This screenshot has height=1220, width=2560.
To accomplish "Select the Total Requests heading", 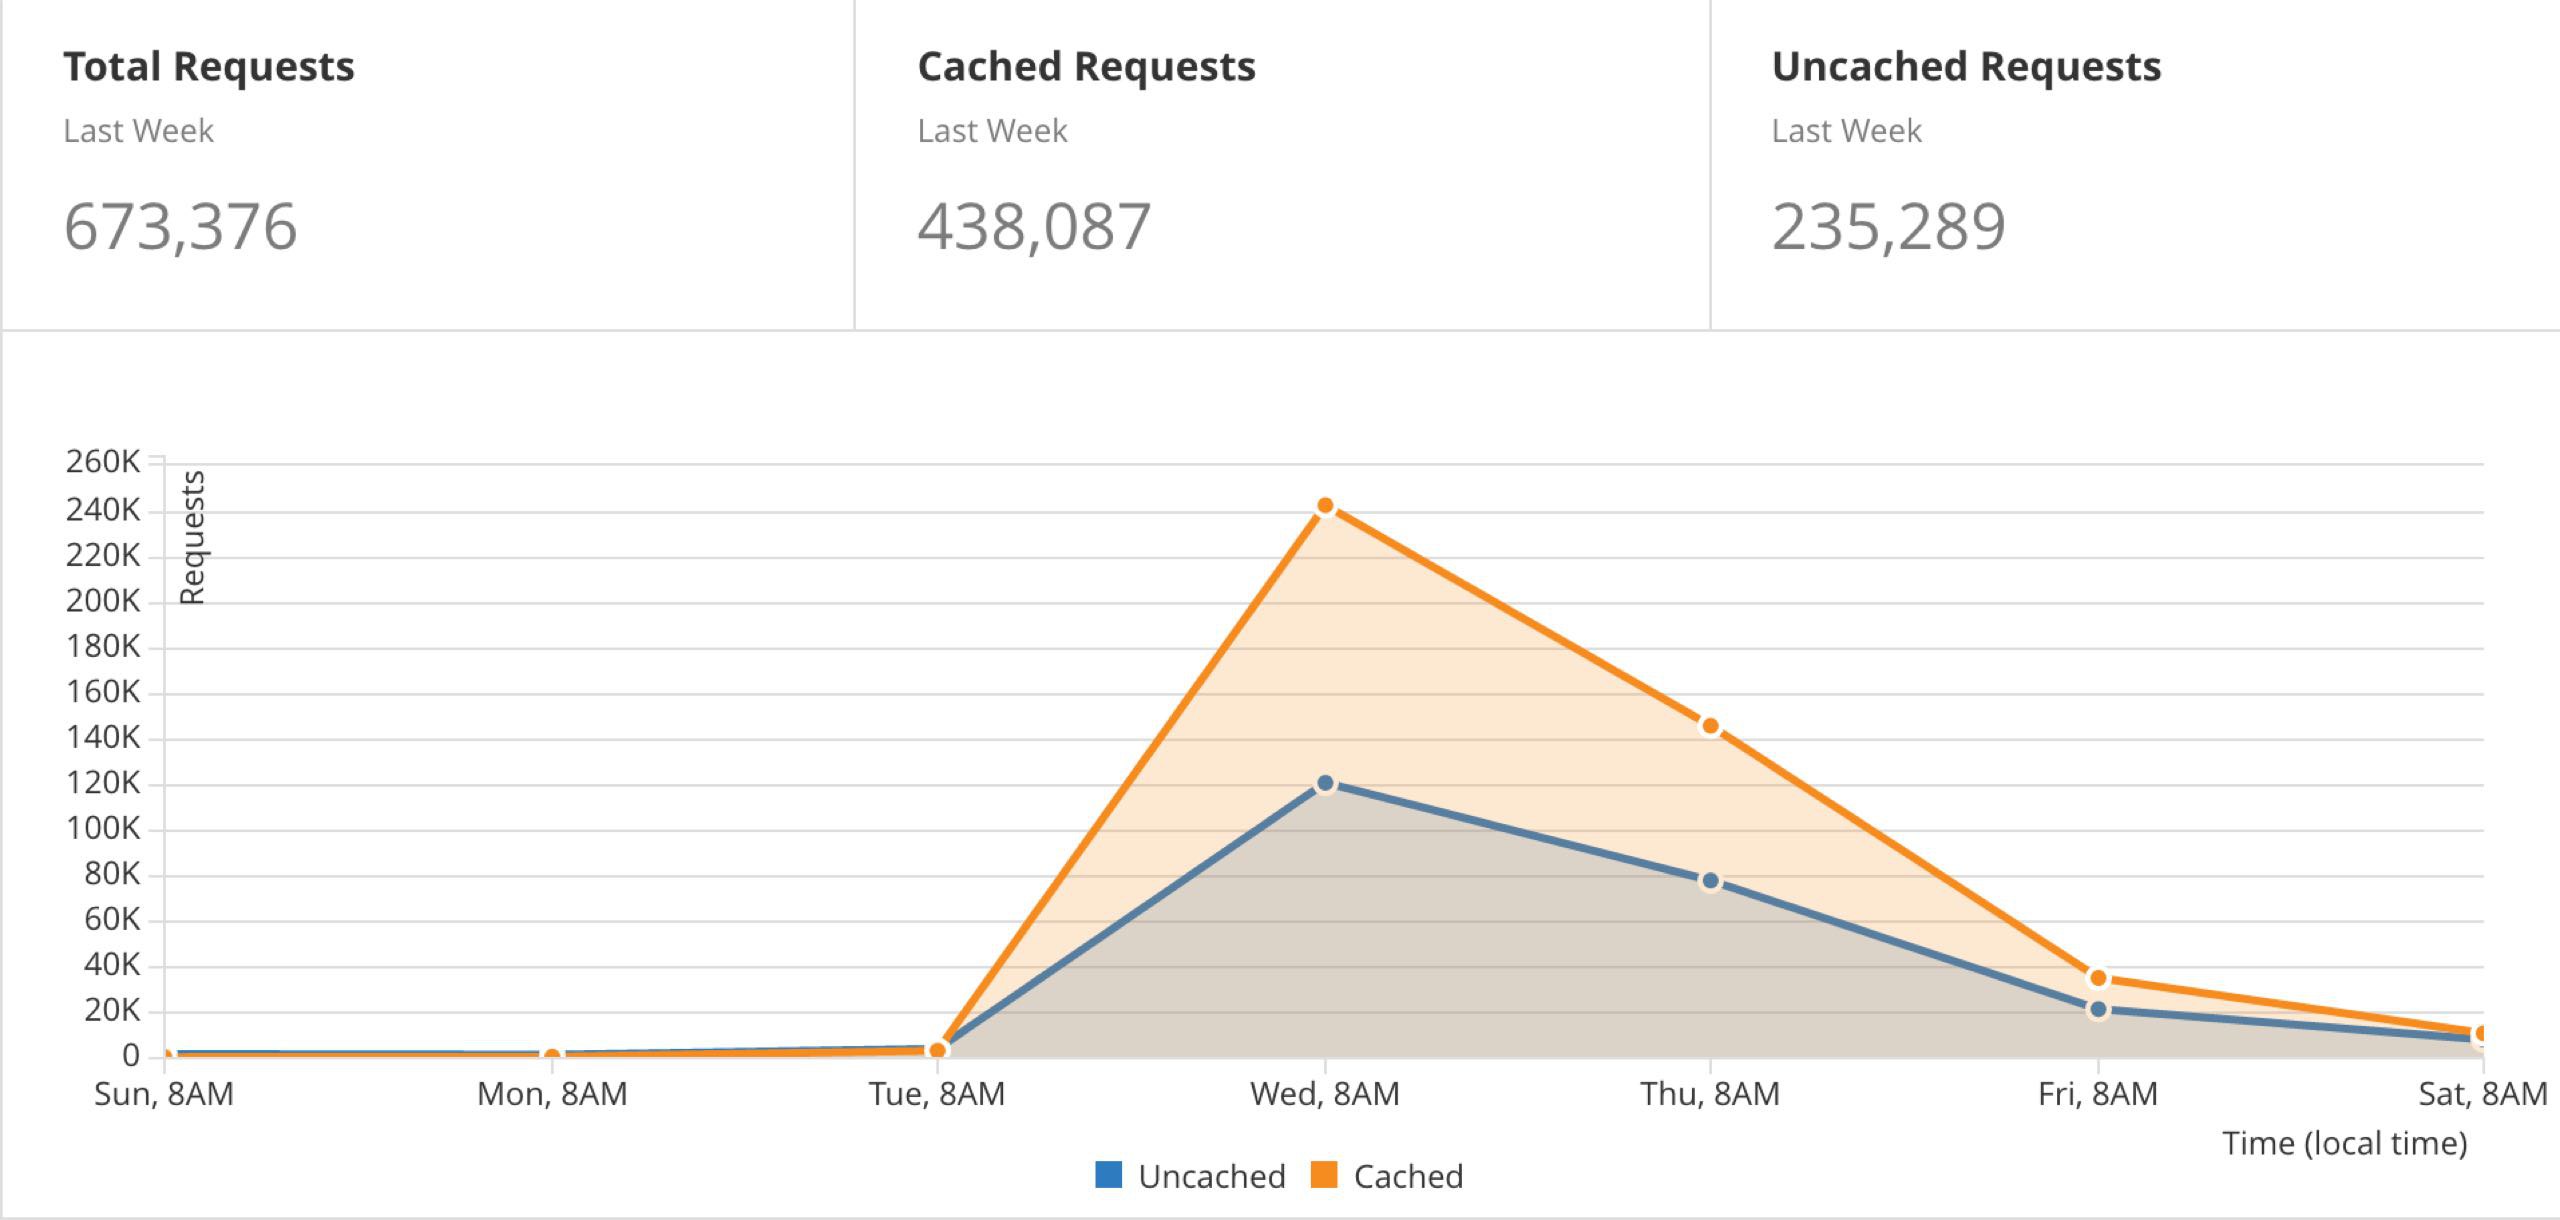I will [x=209, y=67].
